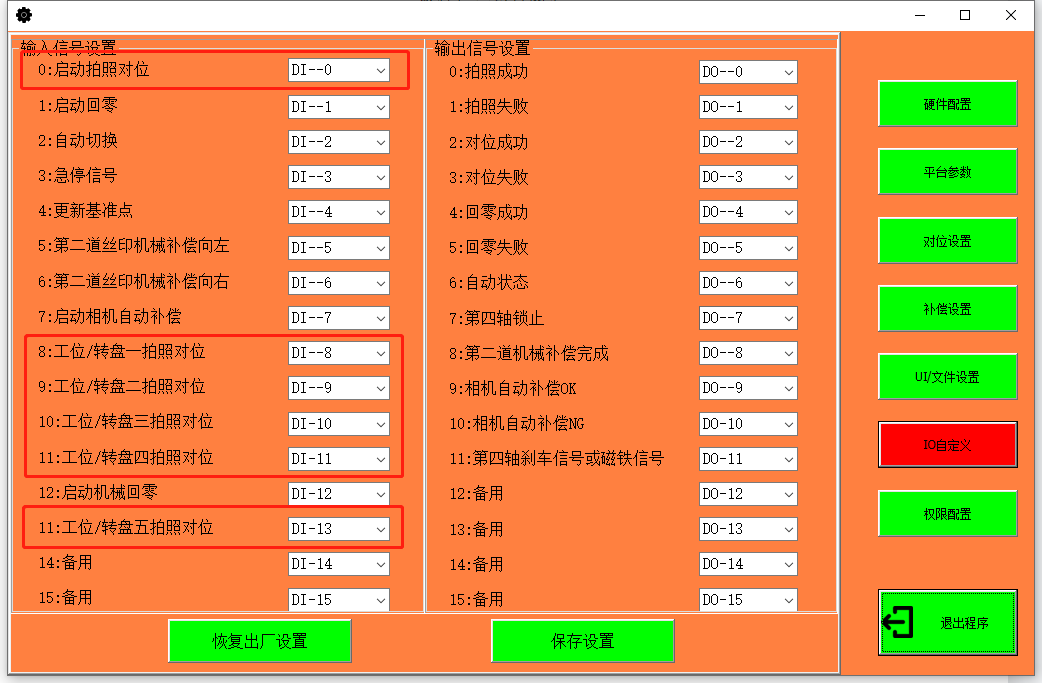Click the gear icon in title bar
Image resolution: width=1042 pixels, height=683 pixels.
pos(24,15)
